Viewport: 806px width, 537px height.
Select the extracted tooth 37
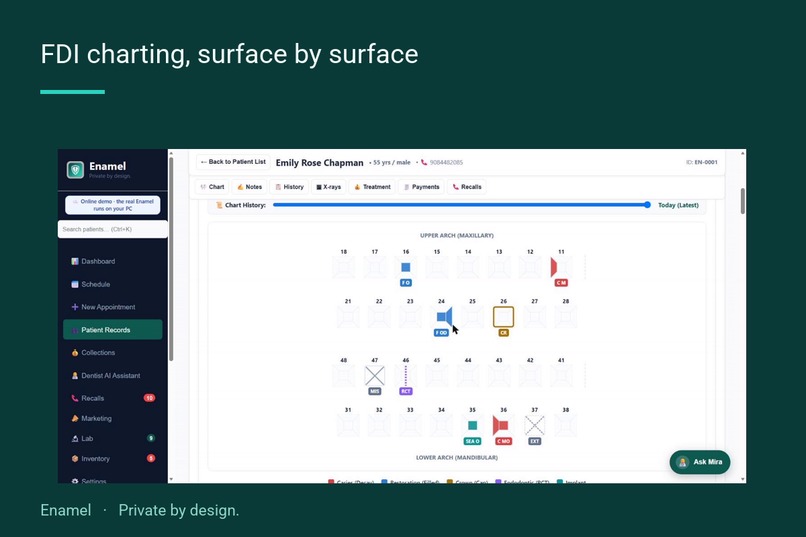point(535,425)
